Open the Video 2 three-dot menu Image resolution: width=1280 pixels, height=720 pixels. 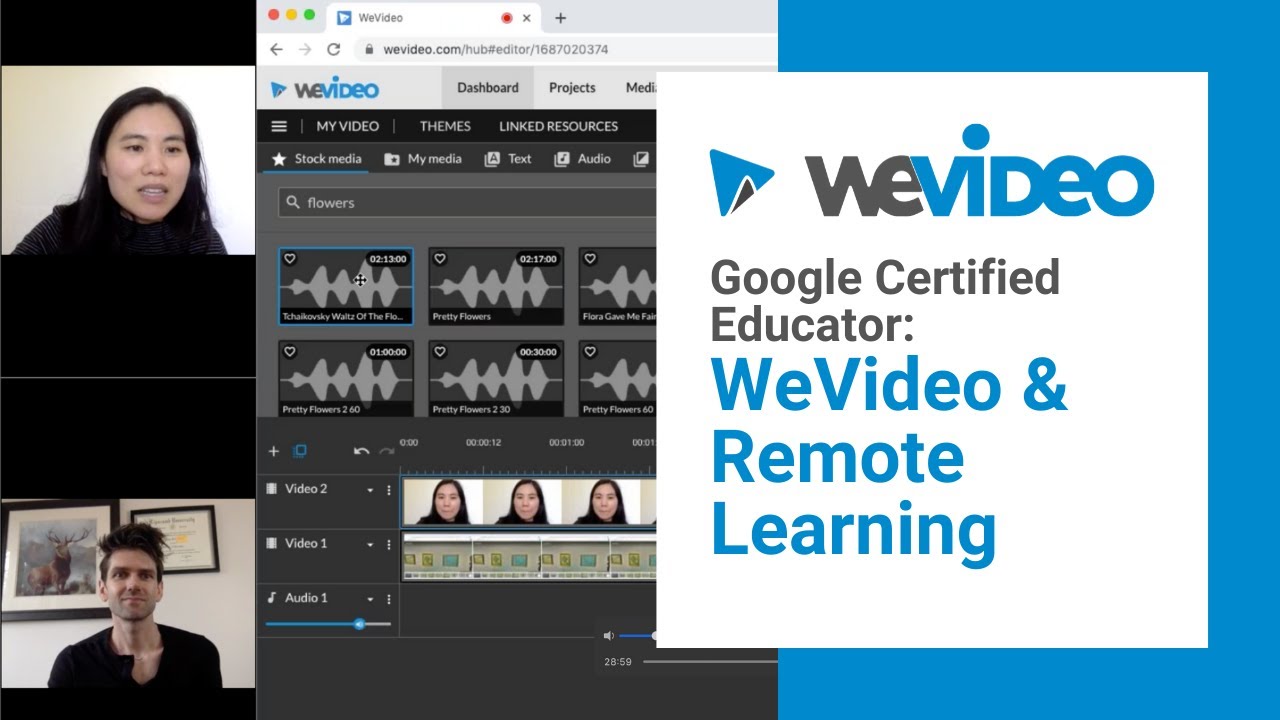[x=389, y=490]
